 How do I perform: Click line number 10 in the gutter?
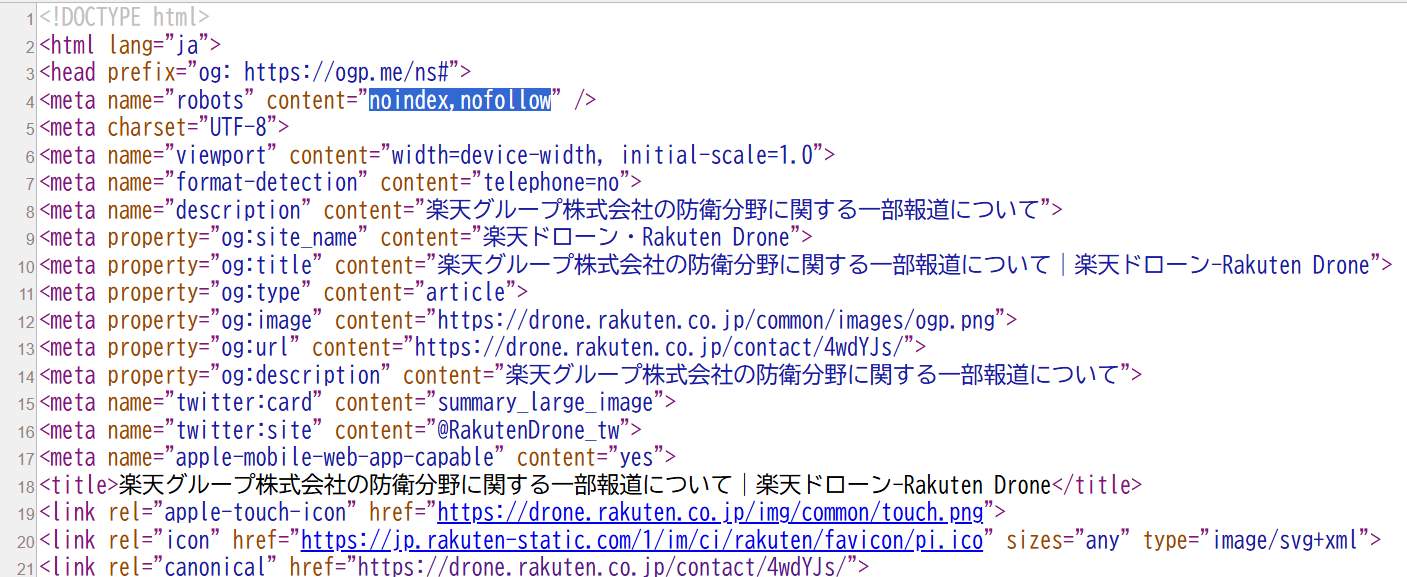point(26,267)
